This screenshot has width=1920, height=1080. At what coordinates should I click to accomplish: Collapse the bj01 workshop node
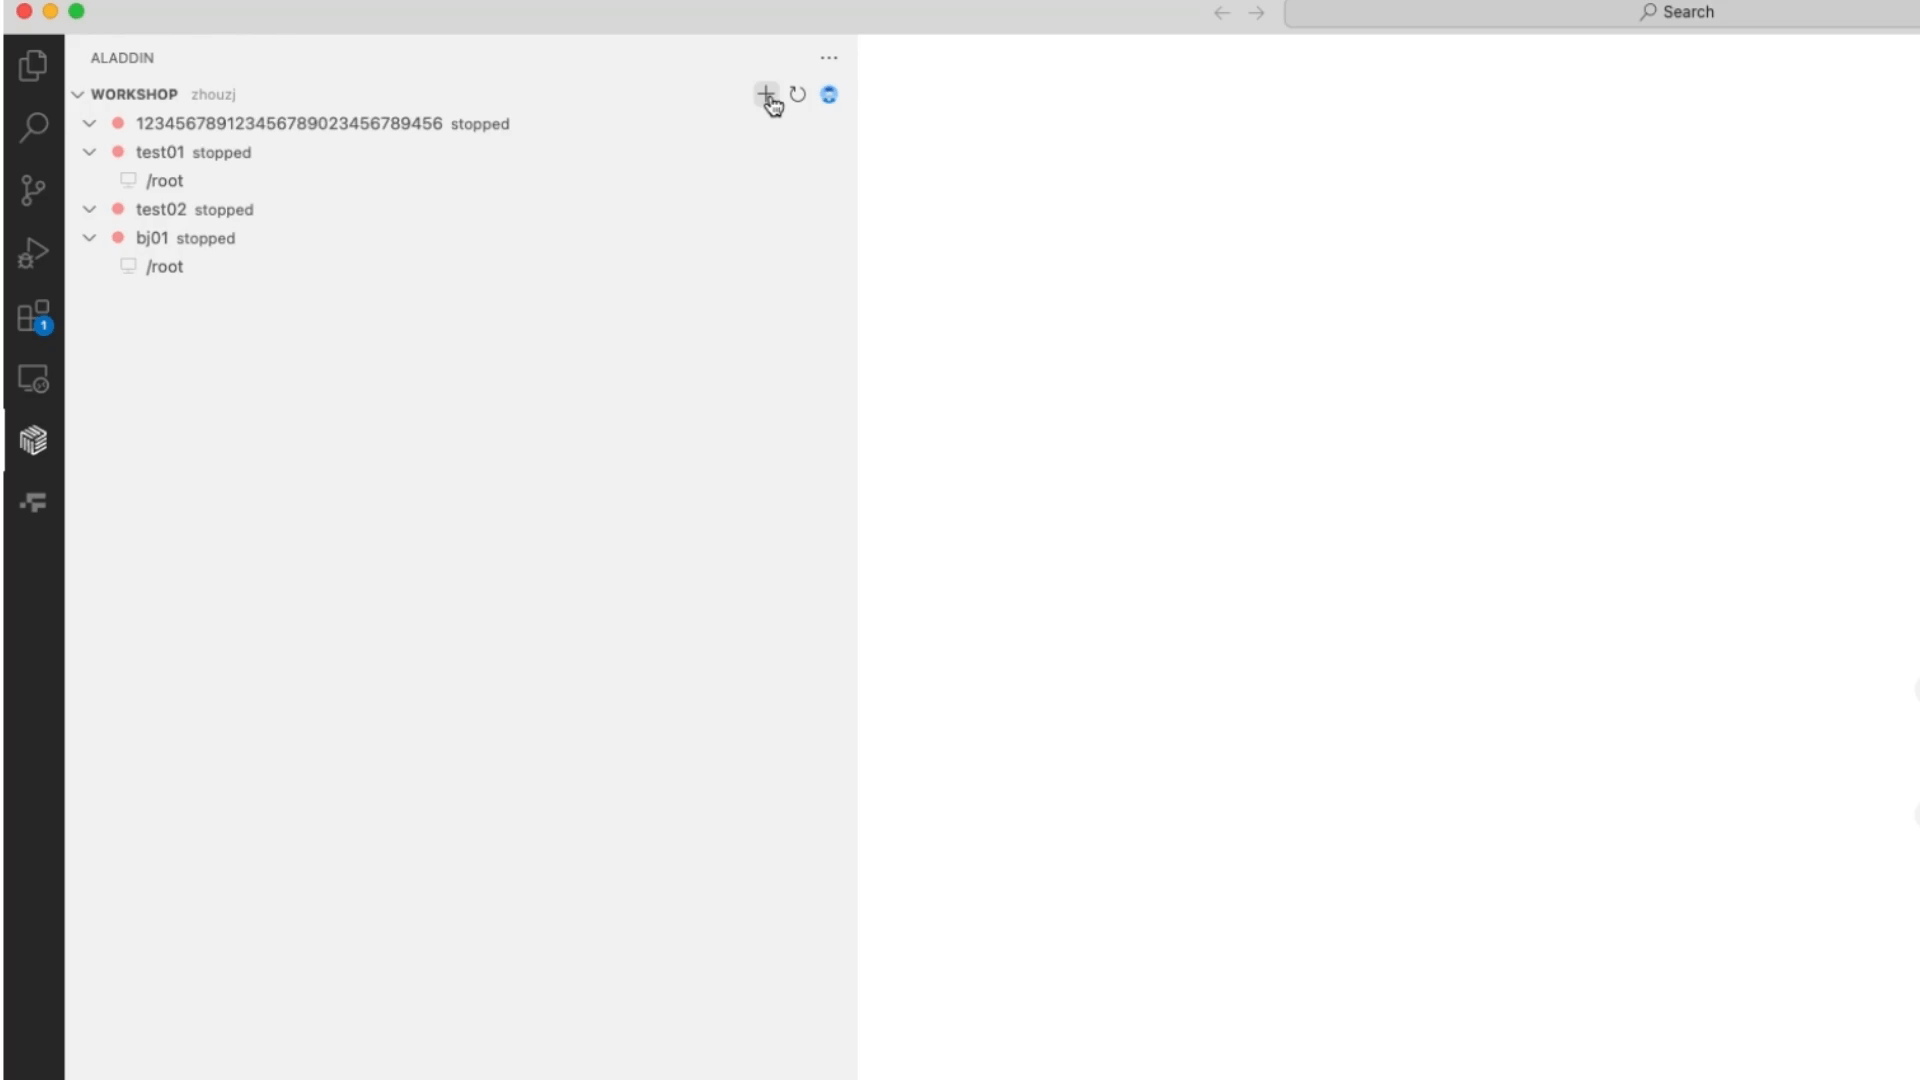point(90,238)
